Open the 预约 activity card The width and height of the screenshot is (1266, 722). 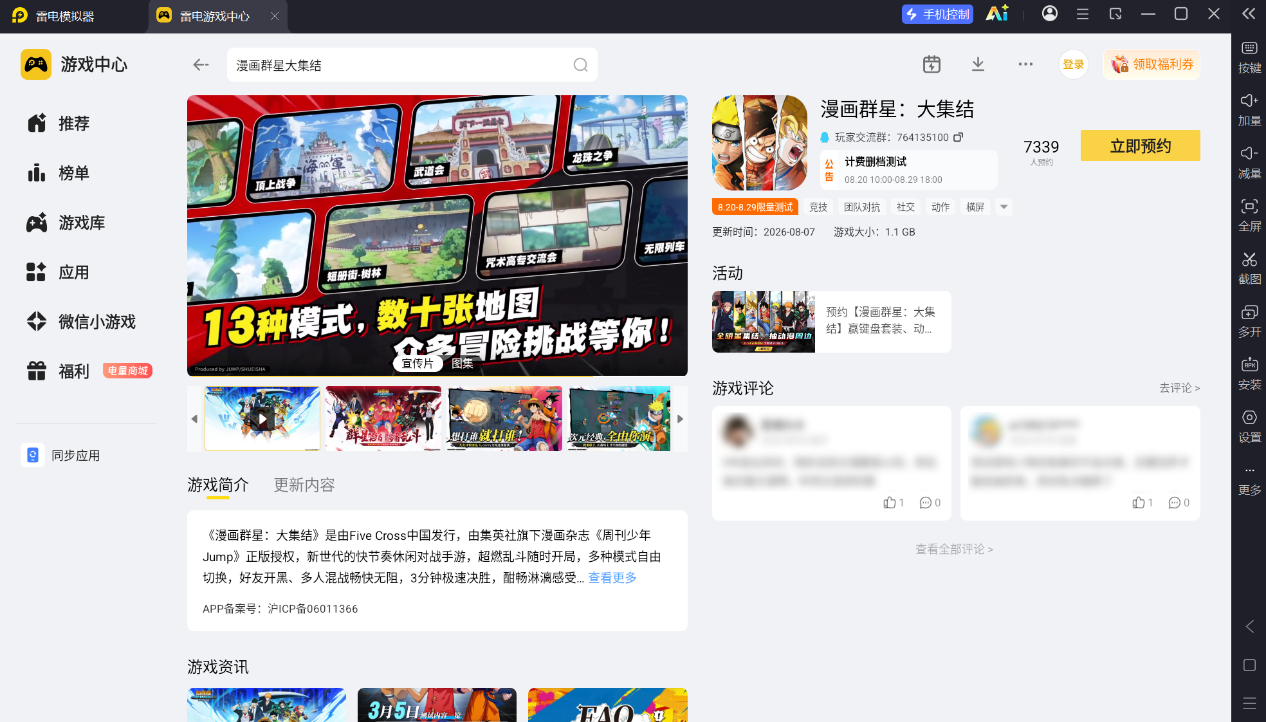pyautogui.click(x=831, y=322)
